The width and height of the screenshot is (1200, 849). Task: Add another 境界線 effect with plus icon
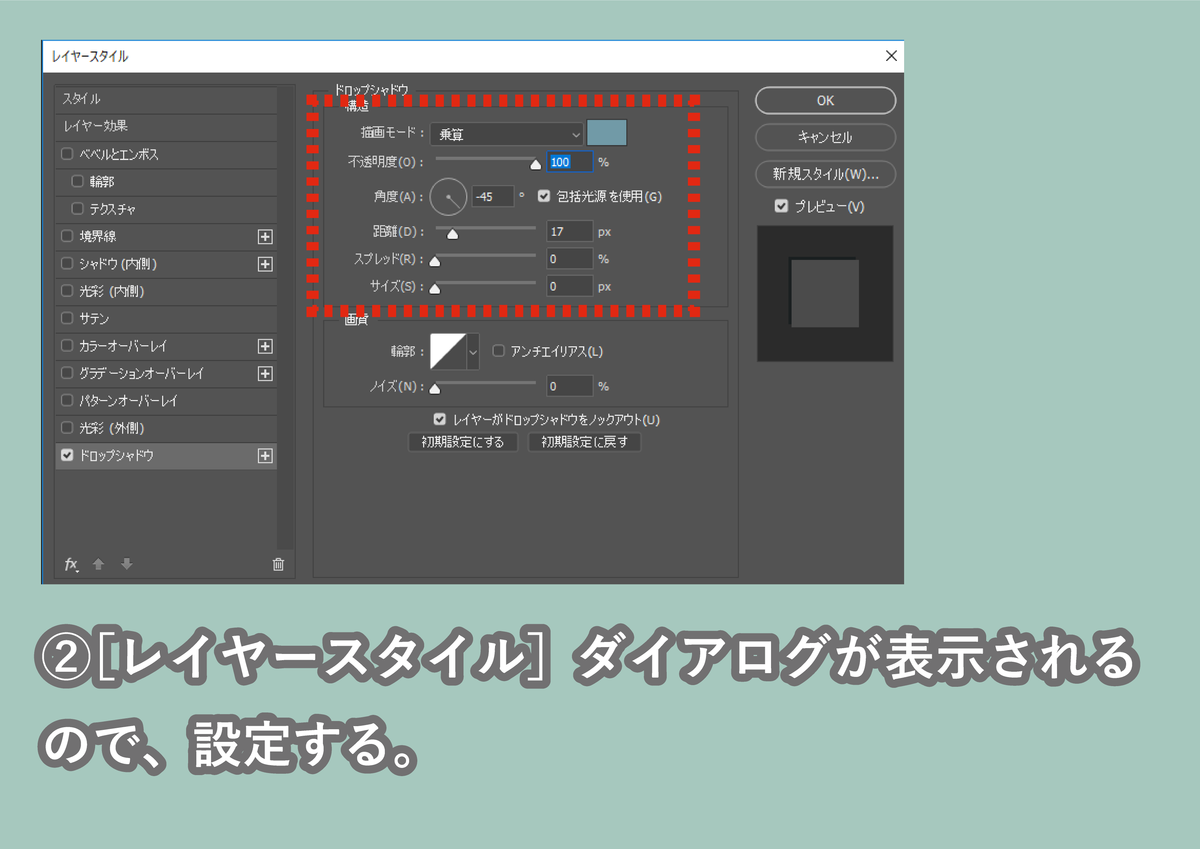265,237
